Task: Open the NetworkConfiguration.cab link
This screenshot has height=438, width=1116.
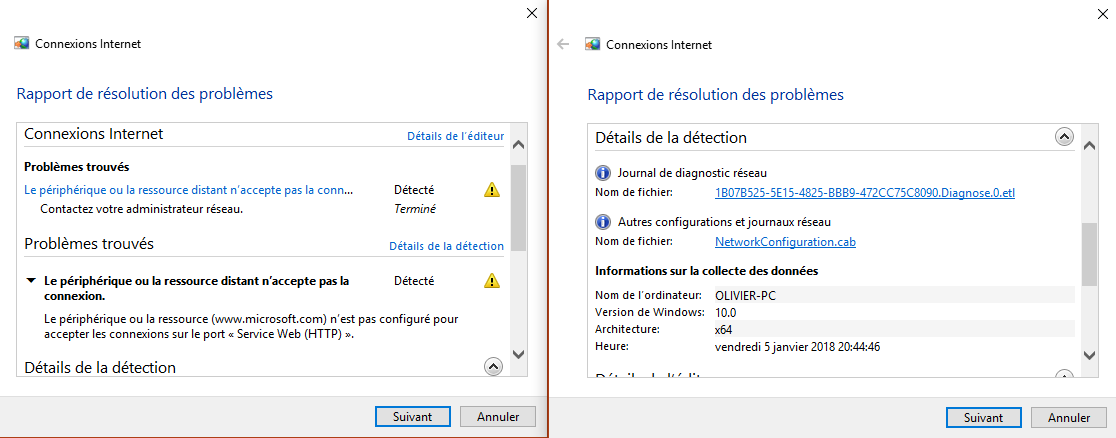Action: pyautogui.click(x=785, y=241)
